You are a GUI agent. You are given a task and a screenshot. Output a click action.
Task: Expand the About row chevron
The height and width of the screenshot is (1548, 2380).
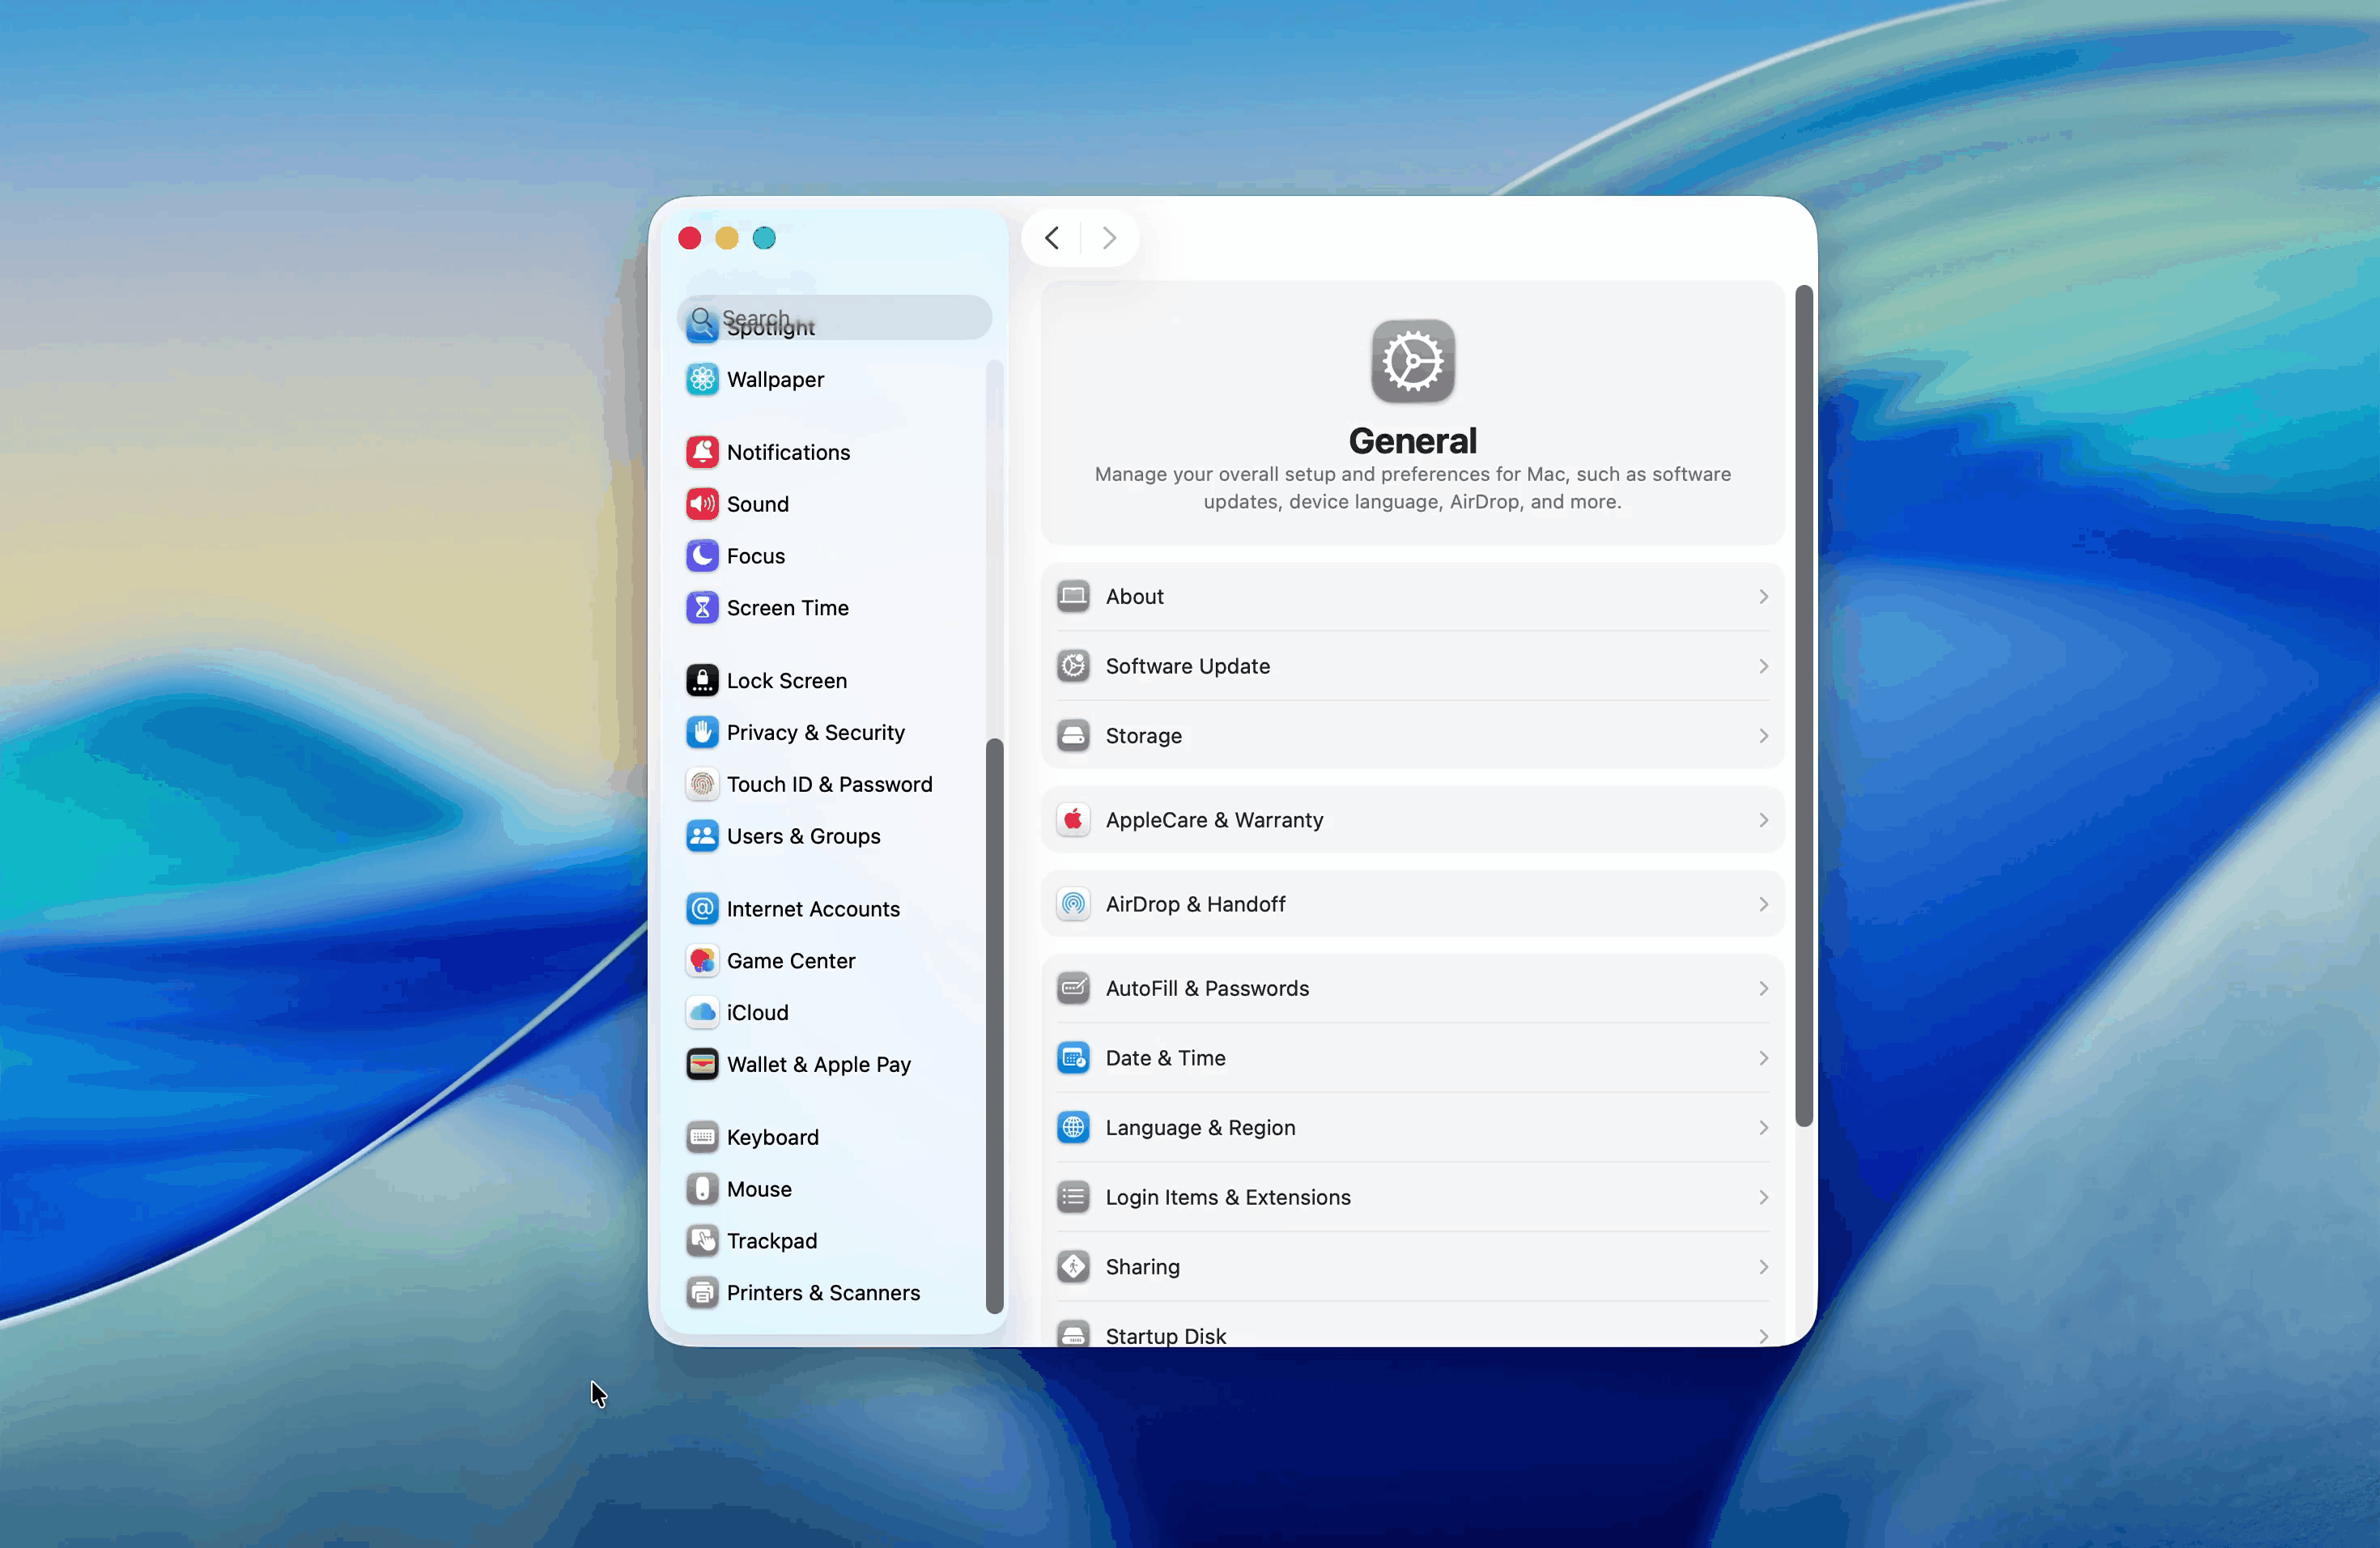[x=1763, y=597]
